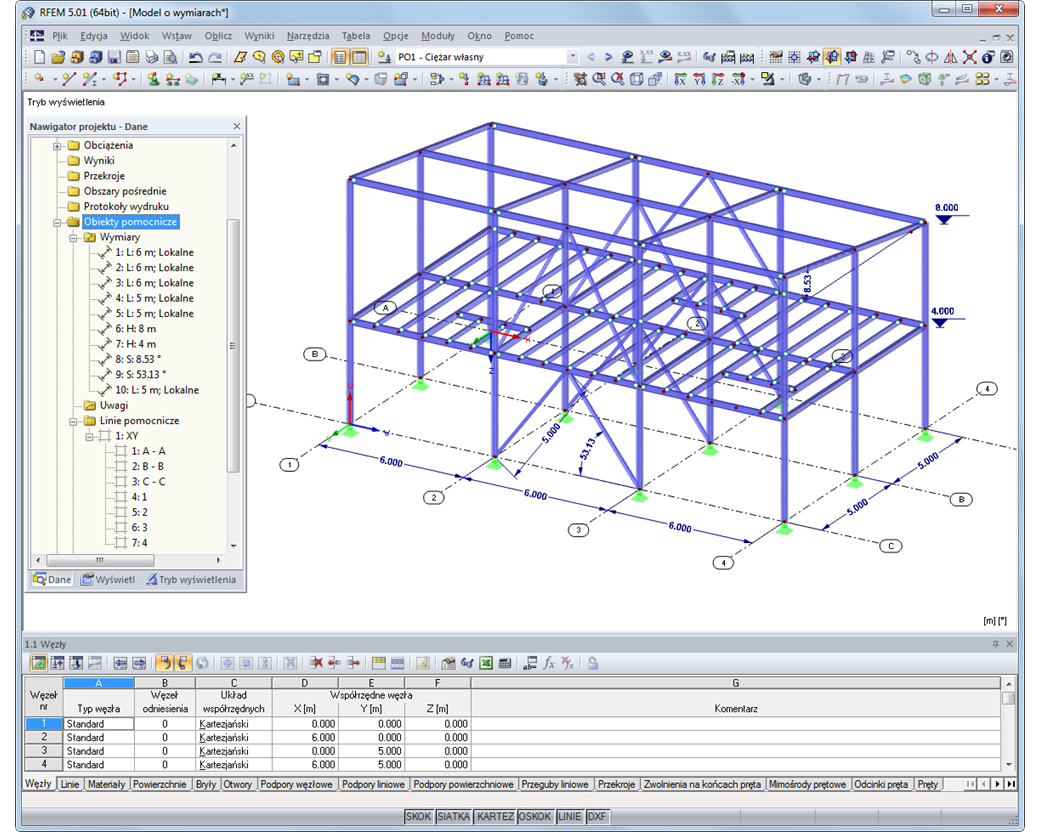Collapse the Linie pomocnicze node
Viewport: 1040px width, 832px height.
pyautogui.click(x=73, y=421)
